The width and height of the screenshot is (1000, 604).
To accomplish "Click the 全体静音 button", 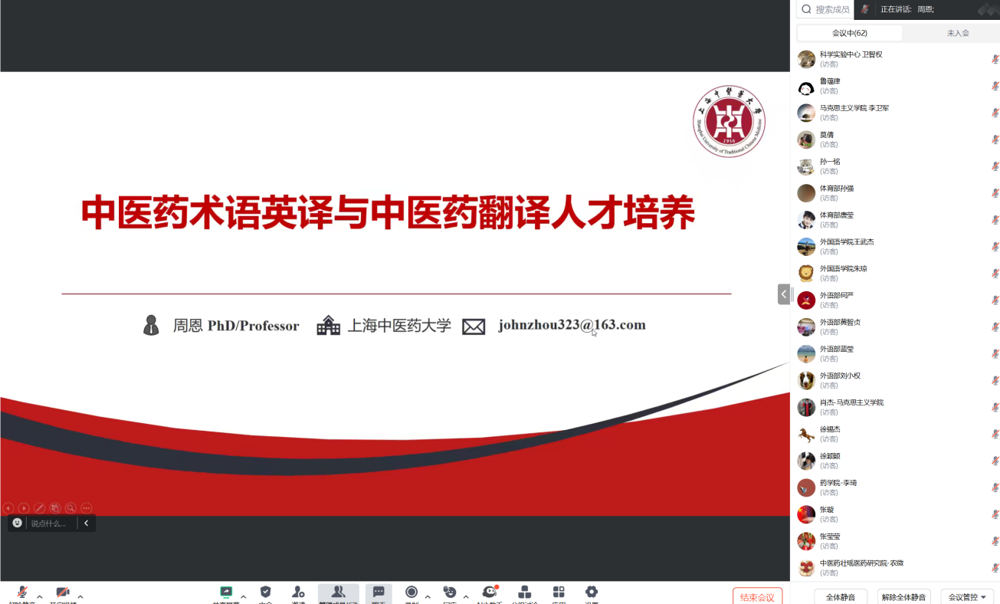I will pyautogui.click(x=841, y=597).
